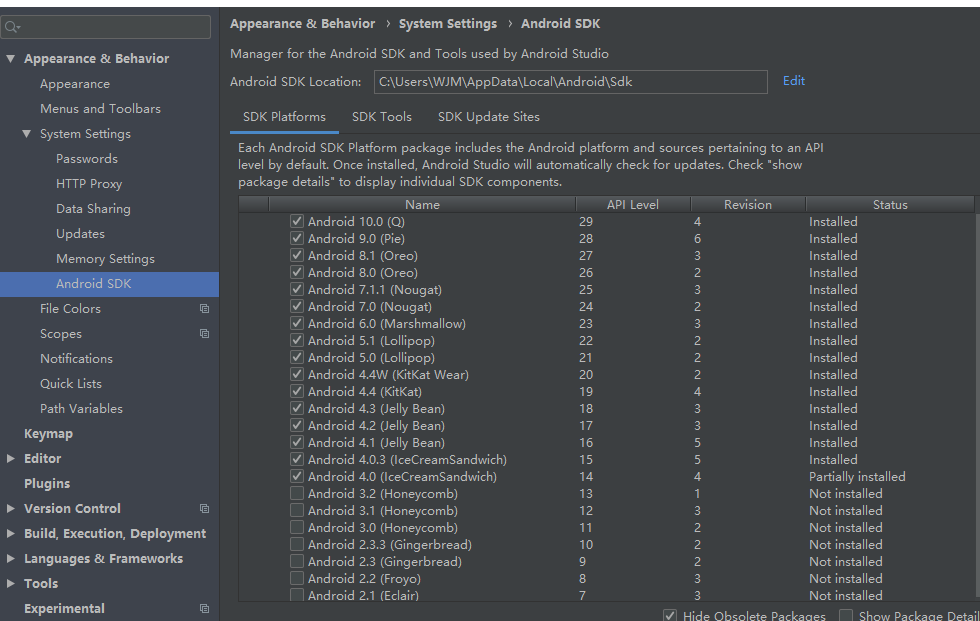Click the System Settings breadcrumb
This screenshot has height=621, width=980.
tap(448, 24)
